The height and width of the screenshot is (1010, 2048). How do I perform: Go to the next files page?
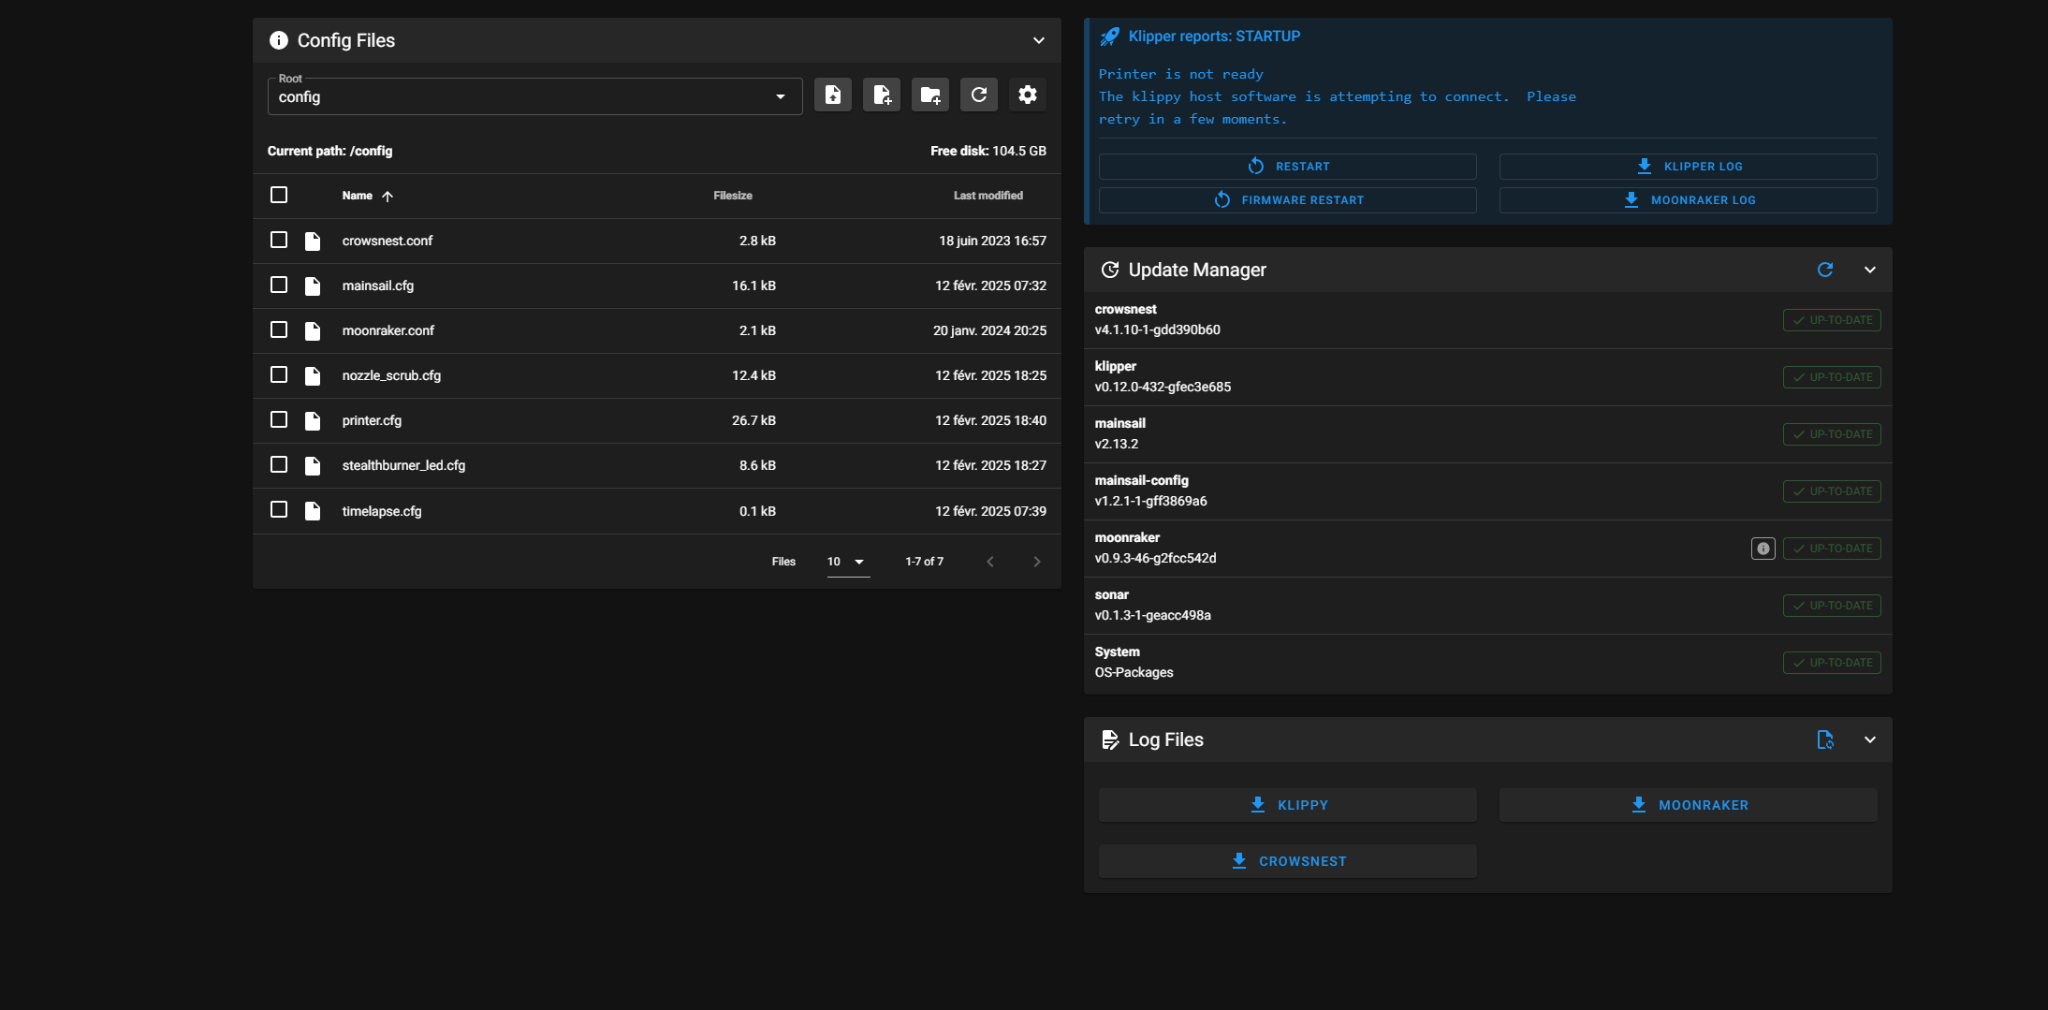click(1037, 562)
